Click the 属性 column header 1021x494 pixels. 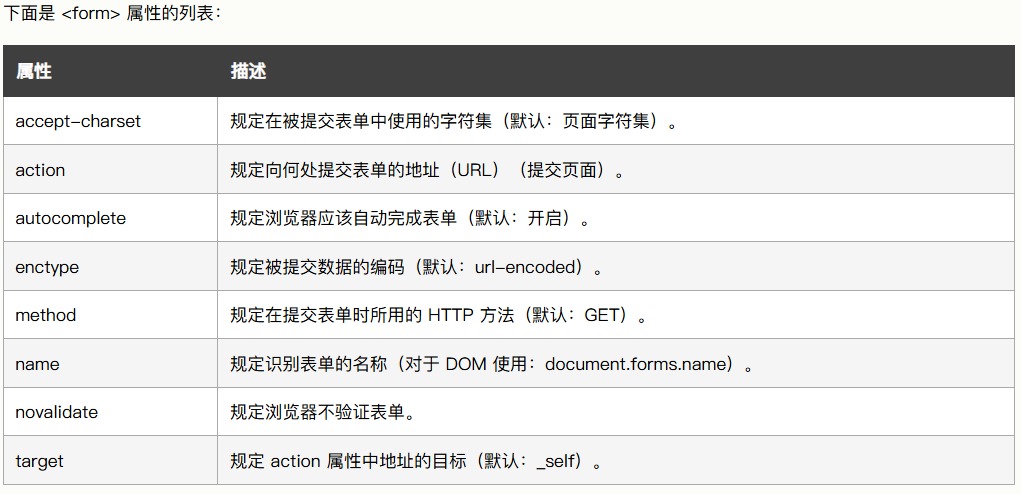point(34,72)
